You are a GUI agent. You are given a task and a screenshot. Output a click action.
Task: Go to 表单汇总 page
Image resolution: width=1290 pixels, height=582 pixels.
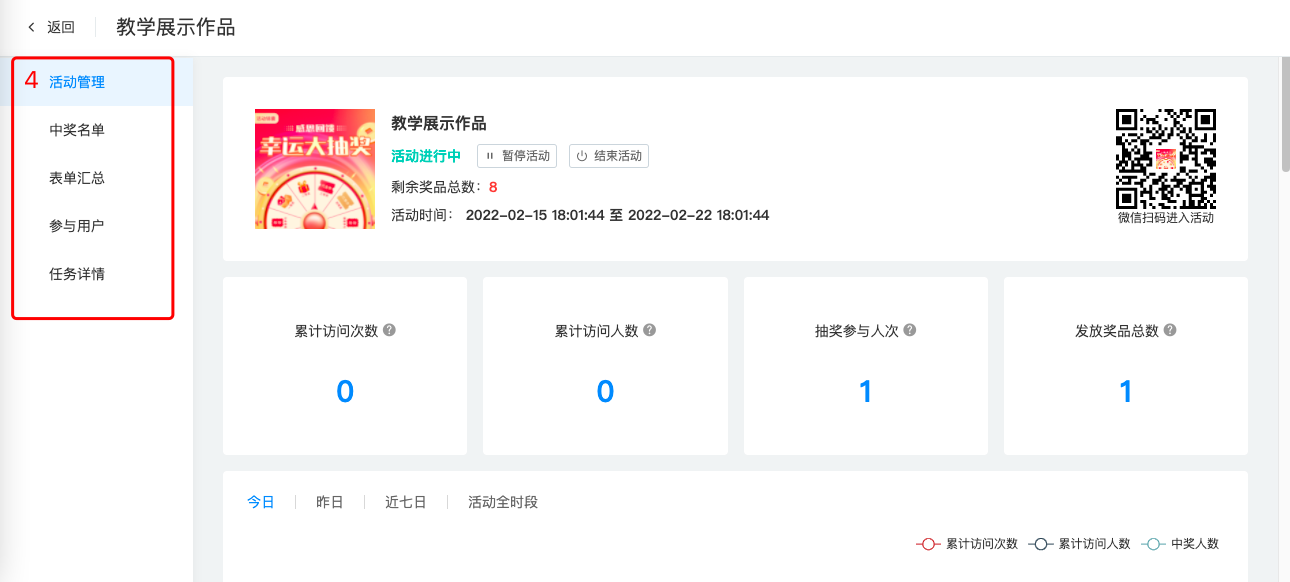77,178
